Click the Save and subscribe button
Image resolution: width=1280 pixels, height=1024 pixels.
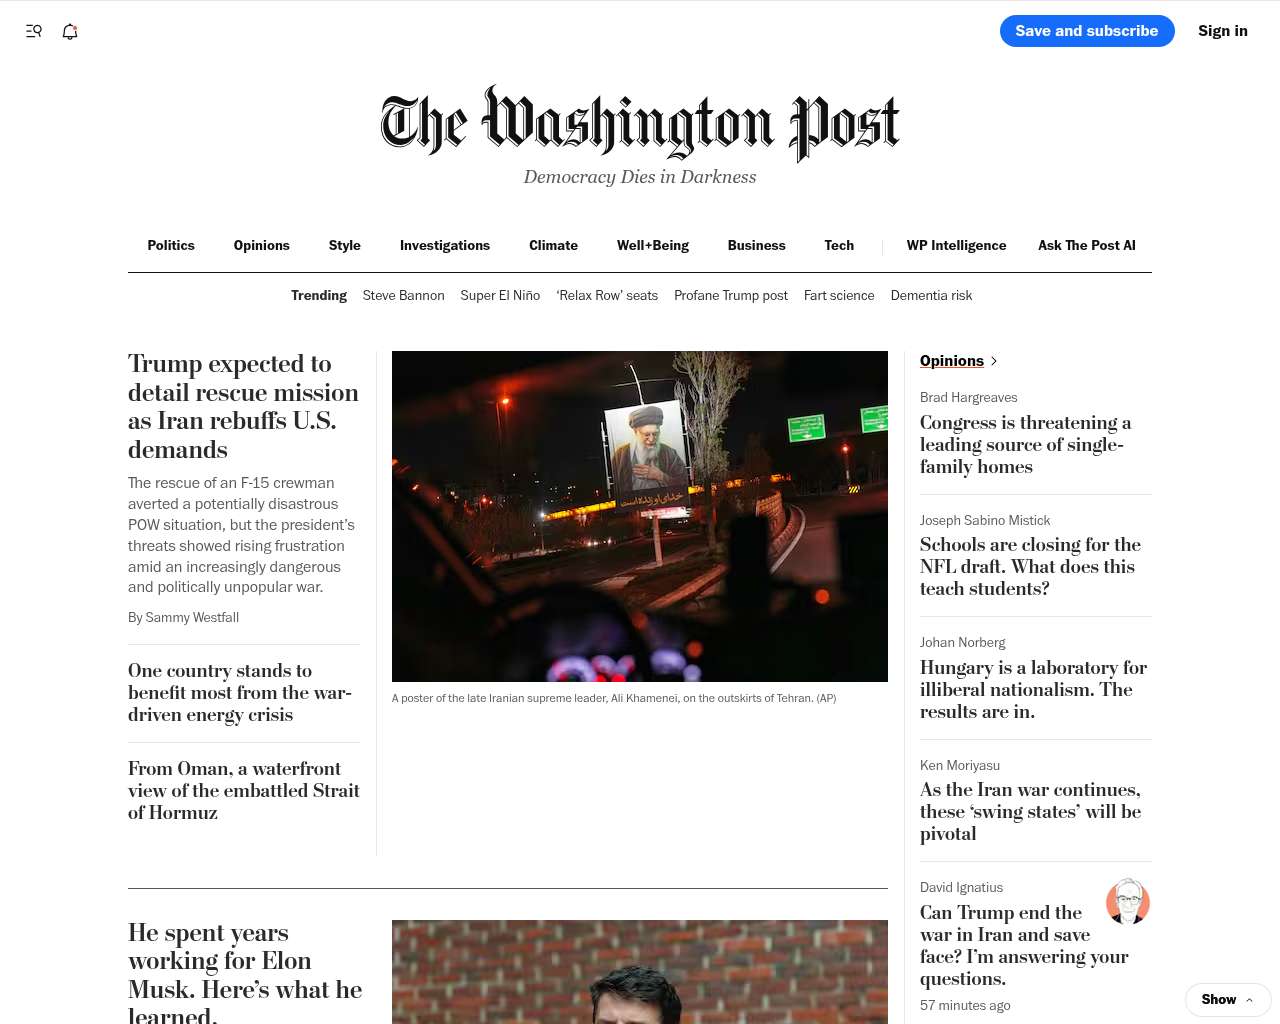pos(1087,31)
